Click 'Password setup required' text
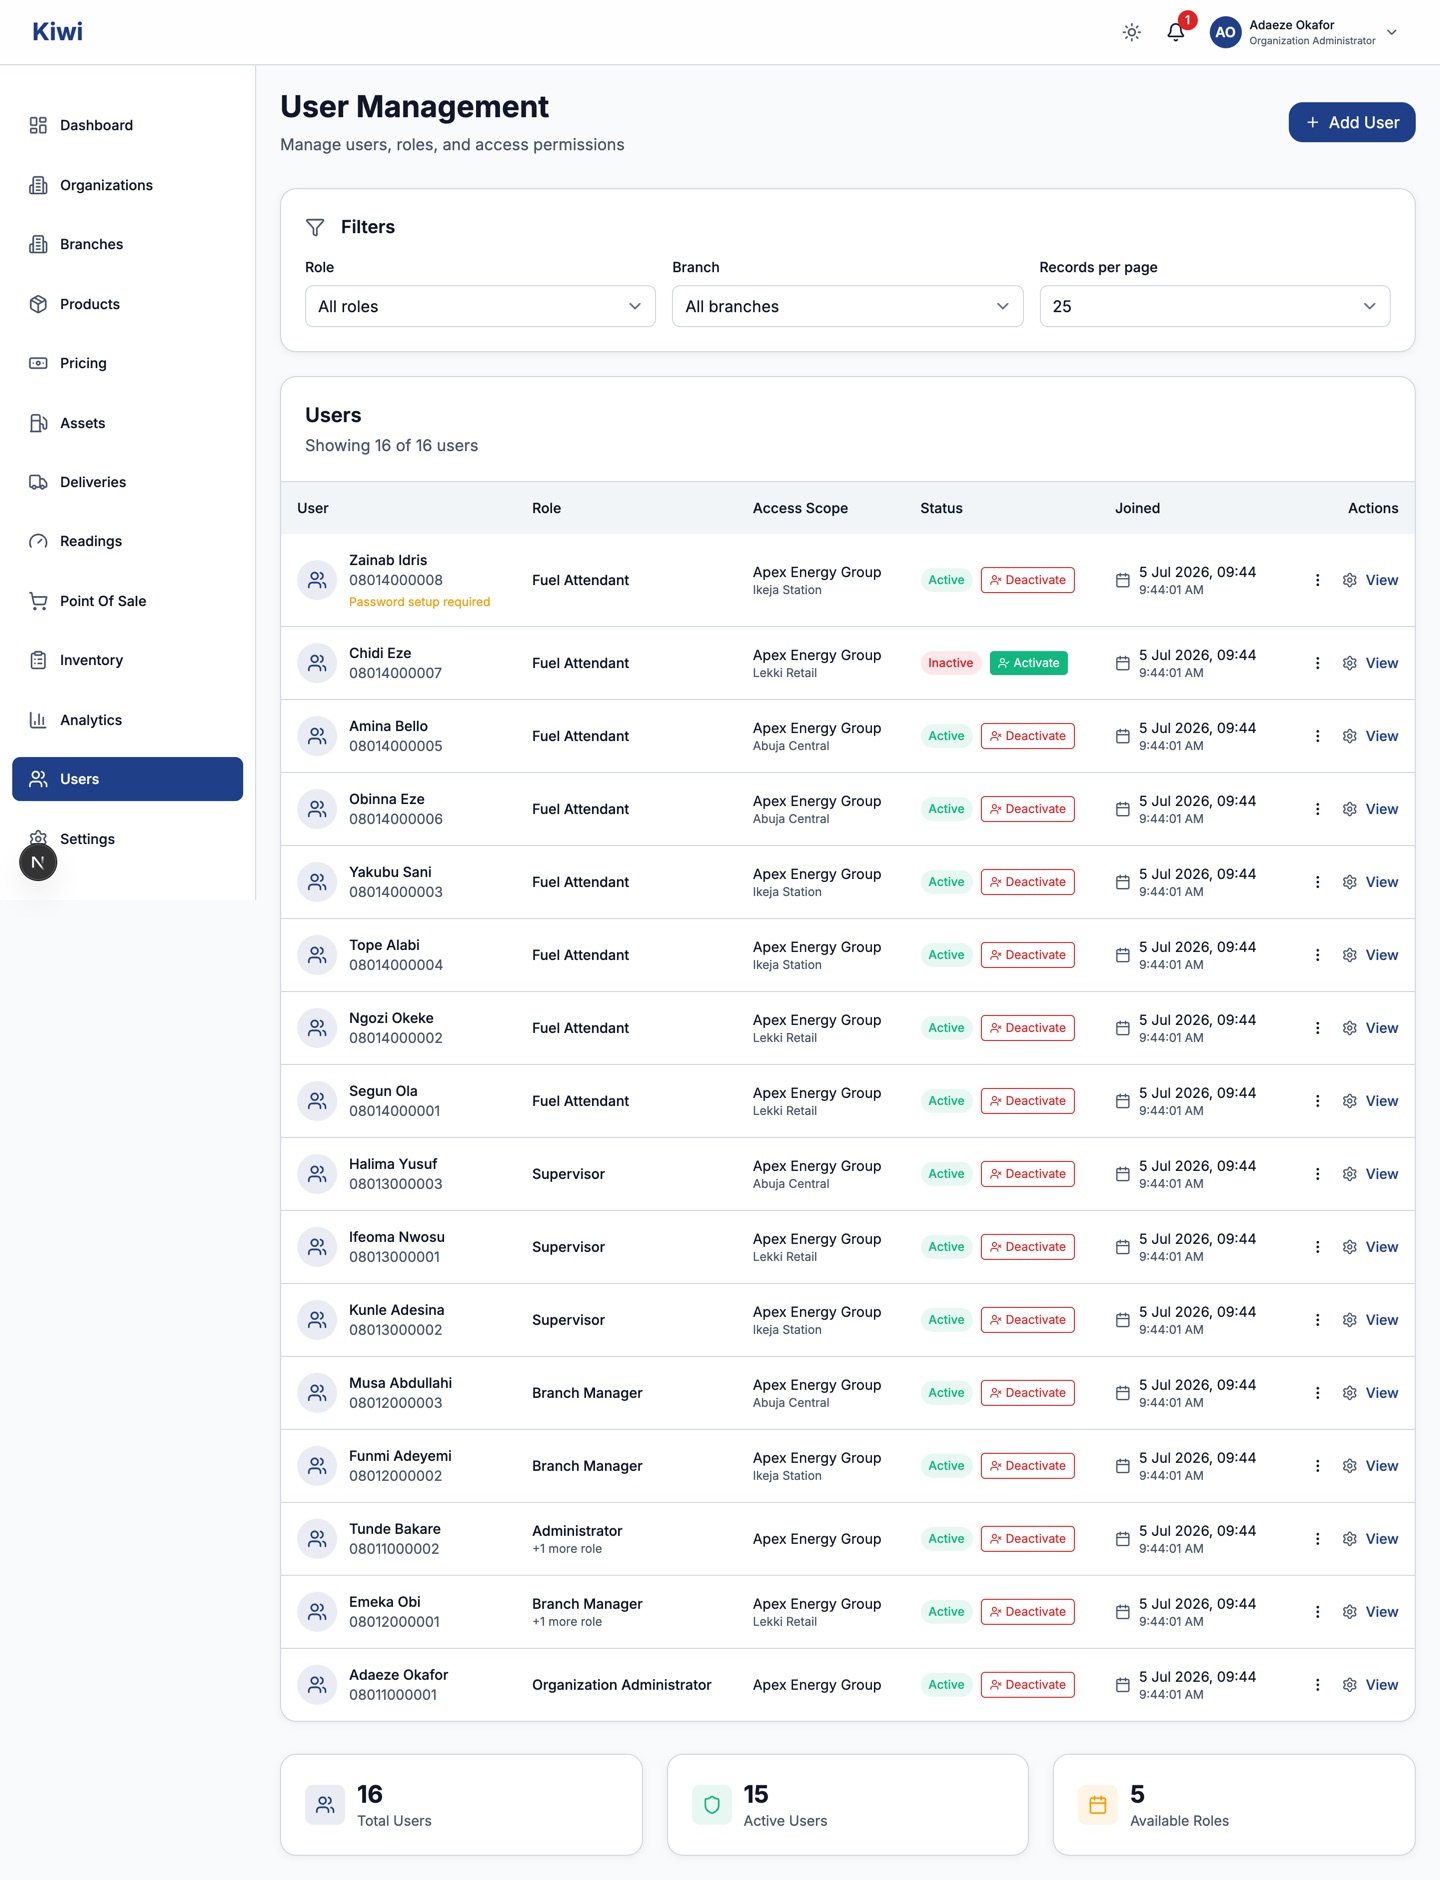The width and height of the screenshot is (1440, 1880). pos(419,602)
